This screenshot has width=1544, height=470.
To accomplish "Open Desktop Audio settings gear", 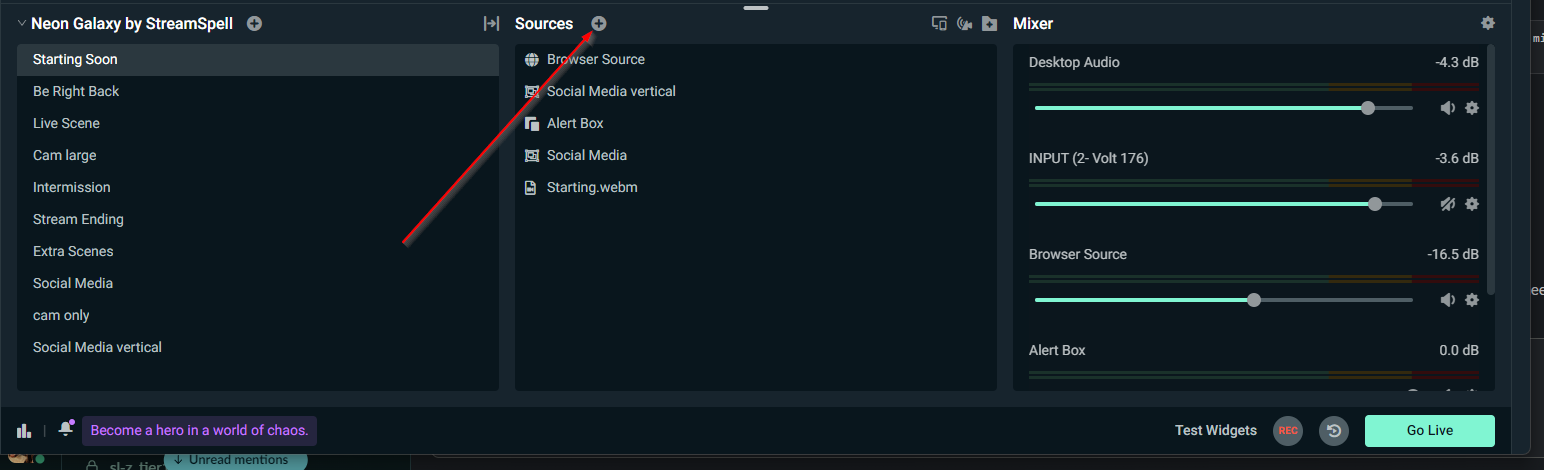I will 1472,108.
